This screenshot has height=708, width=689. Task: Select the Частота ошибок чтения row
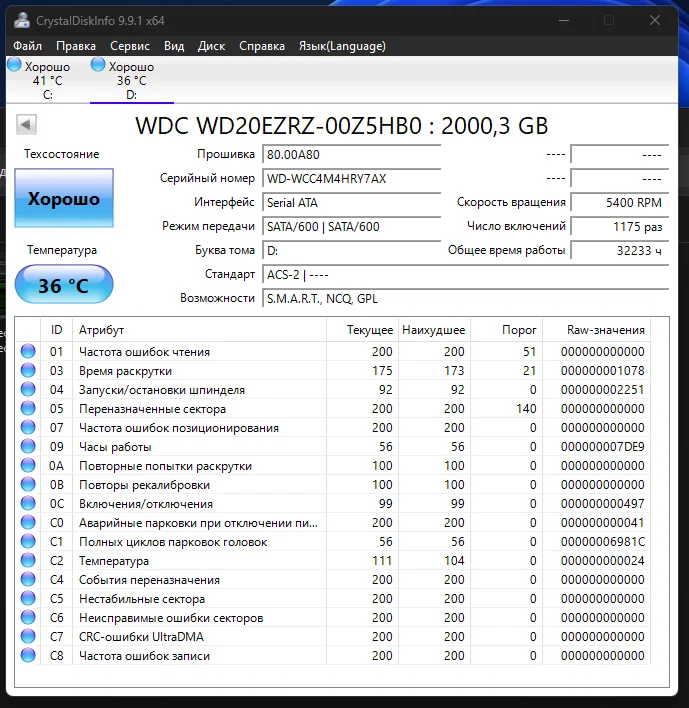(x=333, y=351)
